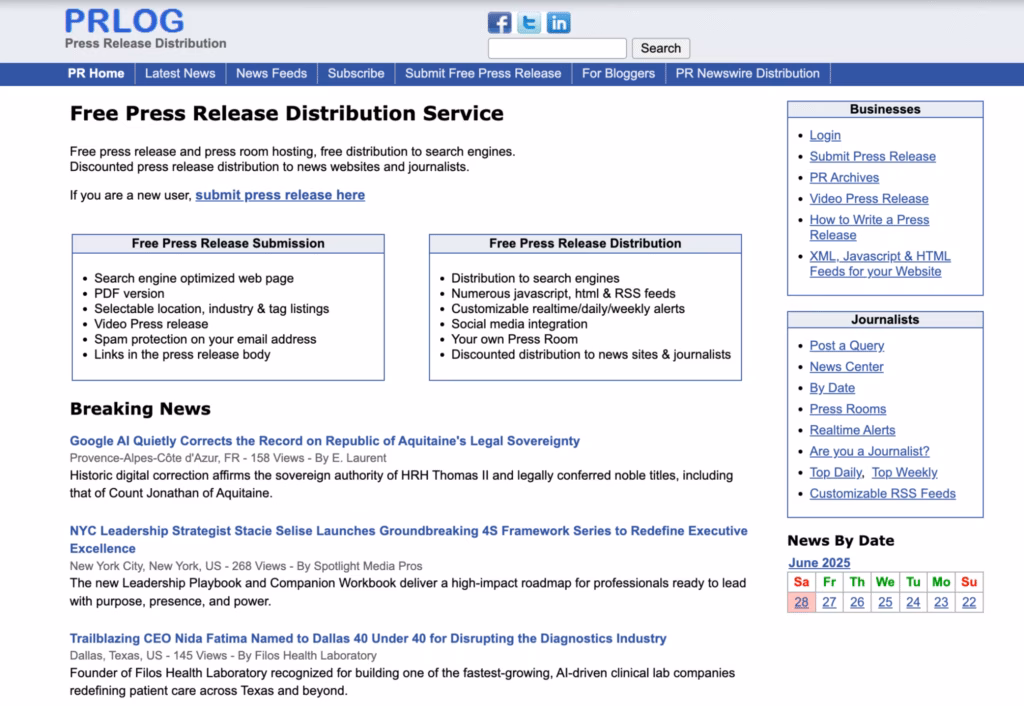Click News Feeds in the top navigation
Screen dimensions: 1024x706
click(271, 73)
